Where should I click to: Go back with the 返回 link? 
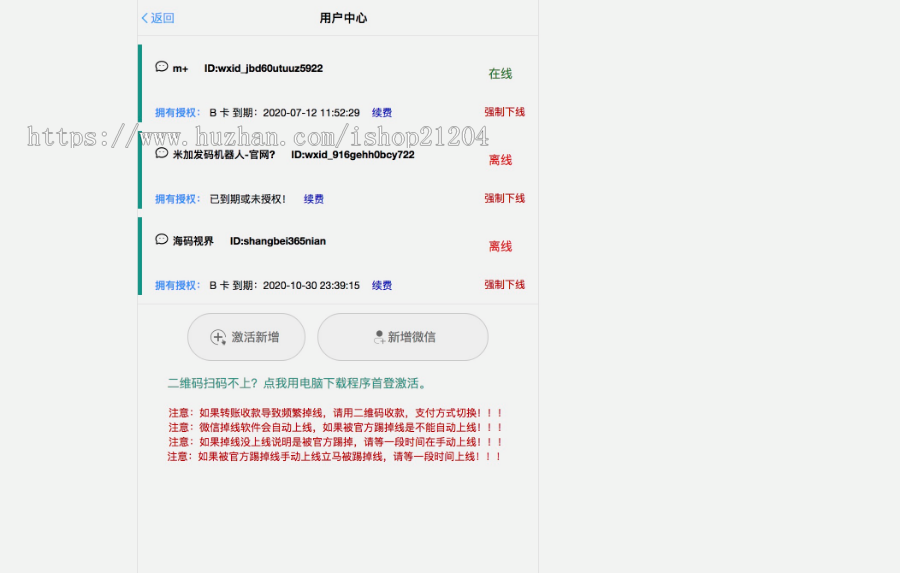pyautogui.click(x=158, y=18)
